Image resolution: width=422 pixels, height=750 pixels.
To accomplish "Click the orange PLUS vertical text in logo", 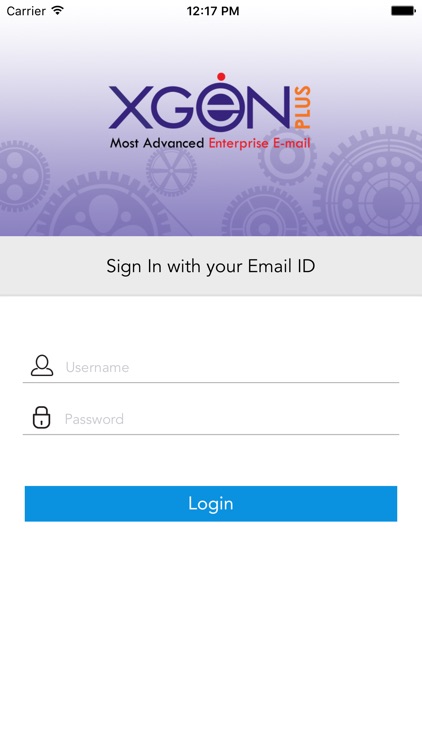I will pos(302,107).
